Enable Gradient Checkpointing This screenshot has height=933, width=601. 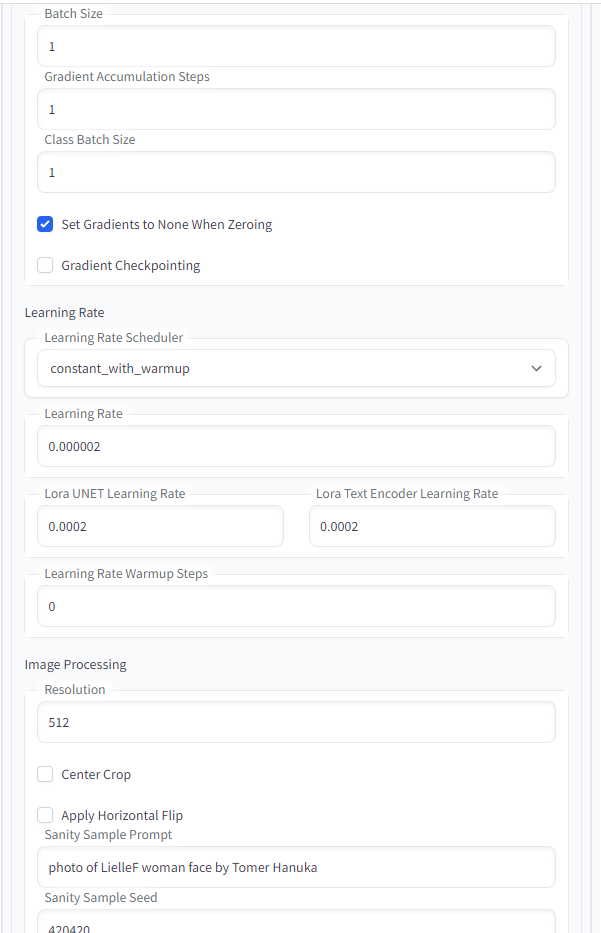click(x=45, y=265)
